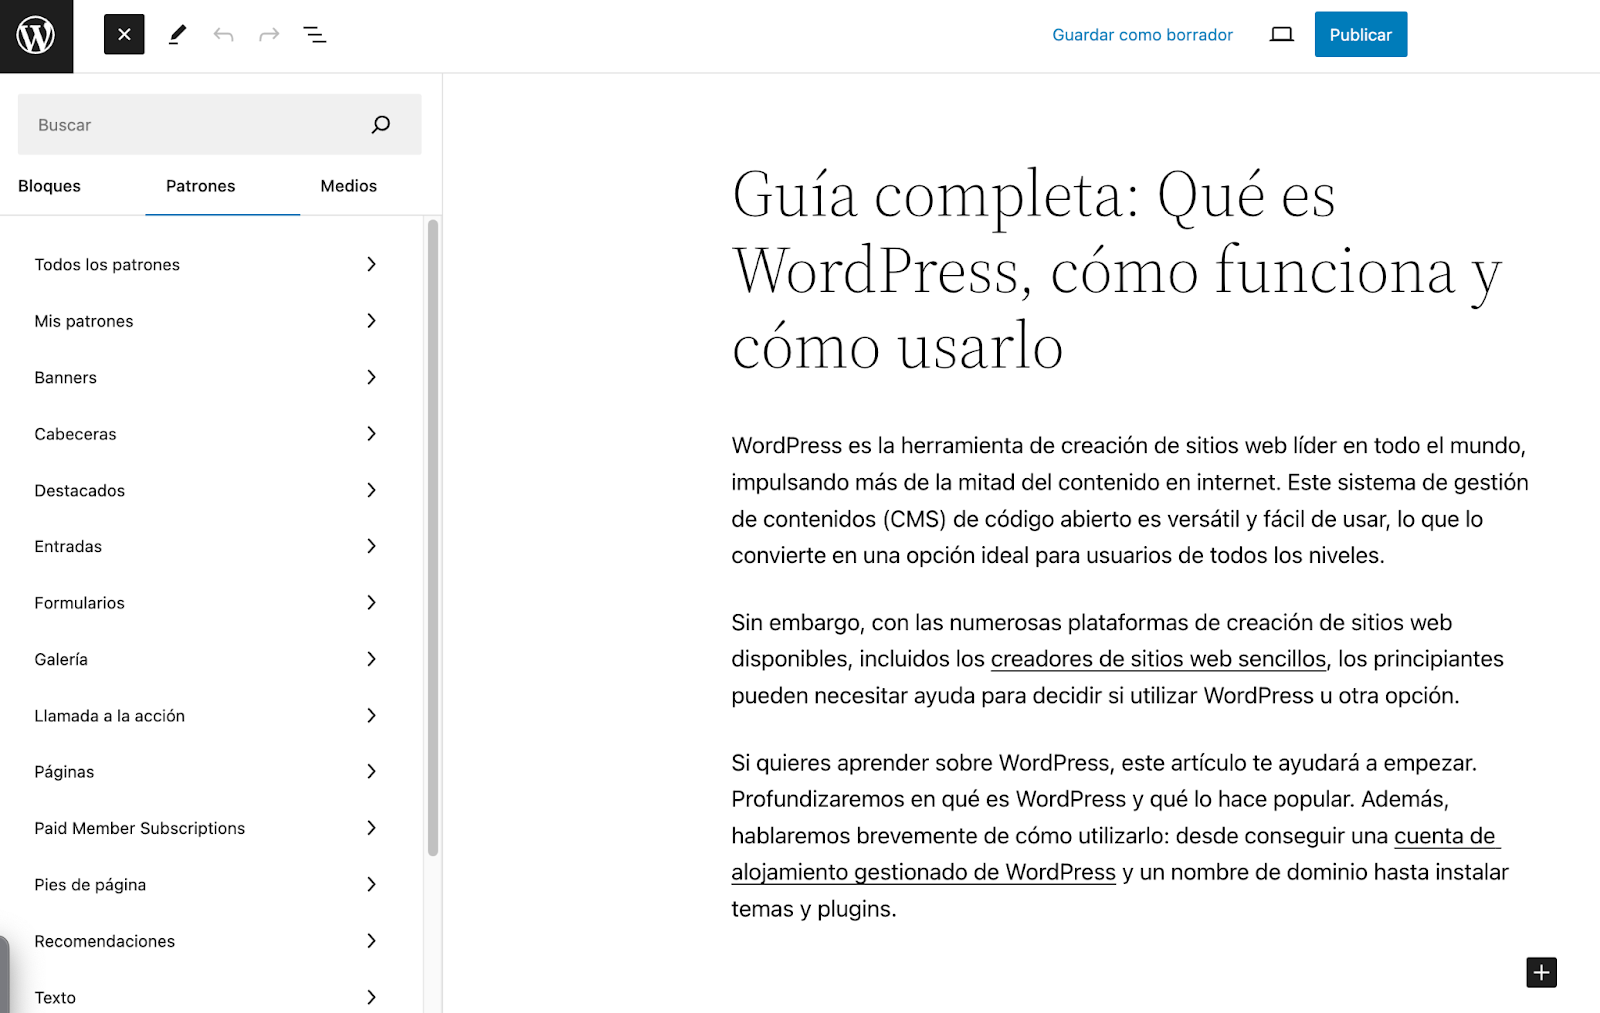
Task: Select the pencil edit tool
Action: (x=177, y=35)
